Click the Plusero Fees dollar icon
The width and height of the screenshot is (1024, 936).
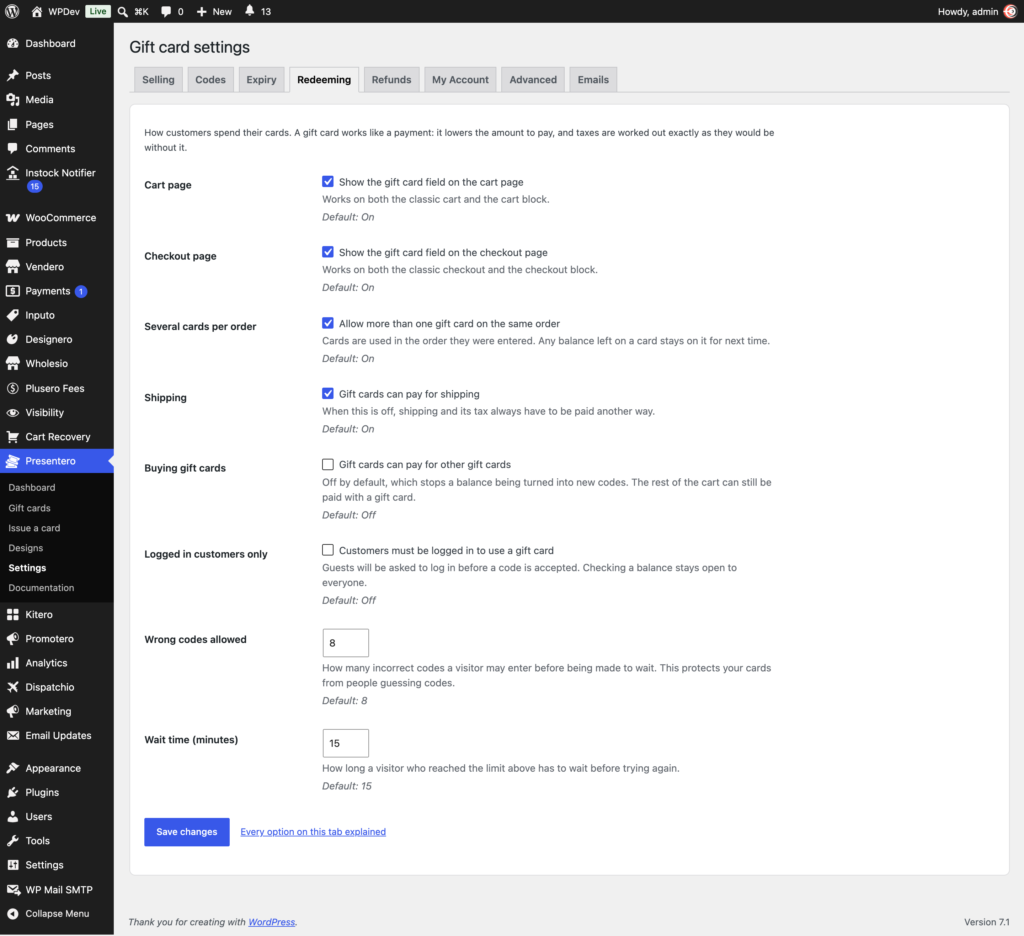click(12, 388)
